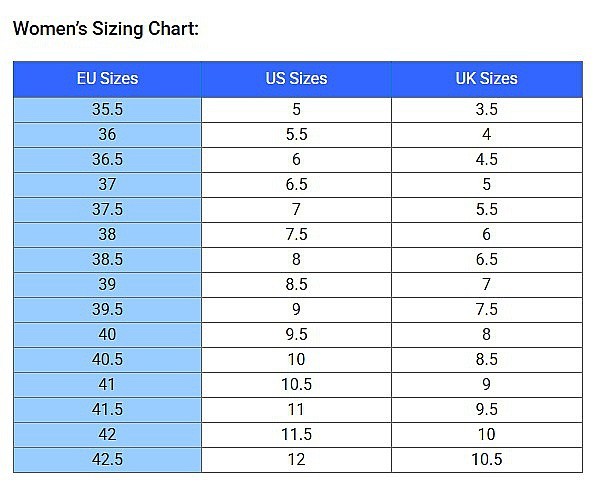Click US size 10.5 cell
599x487 pixels.
tap(296, 385)
